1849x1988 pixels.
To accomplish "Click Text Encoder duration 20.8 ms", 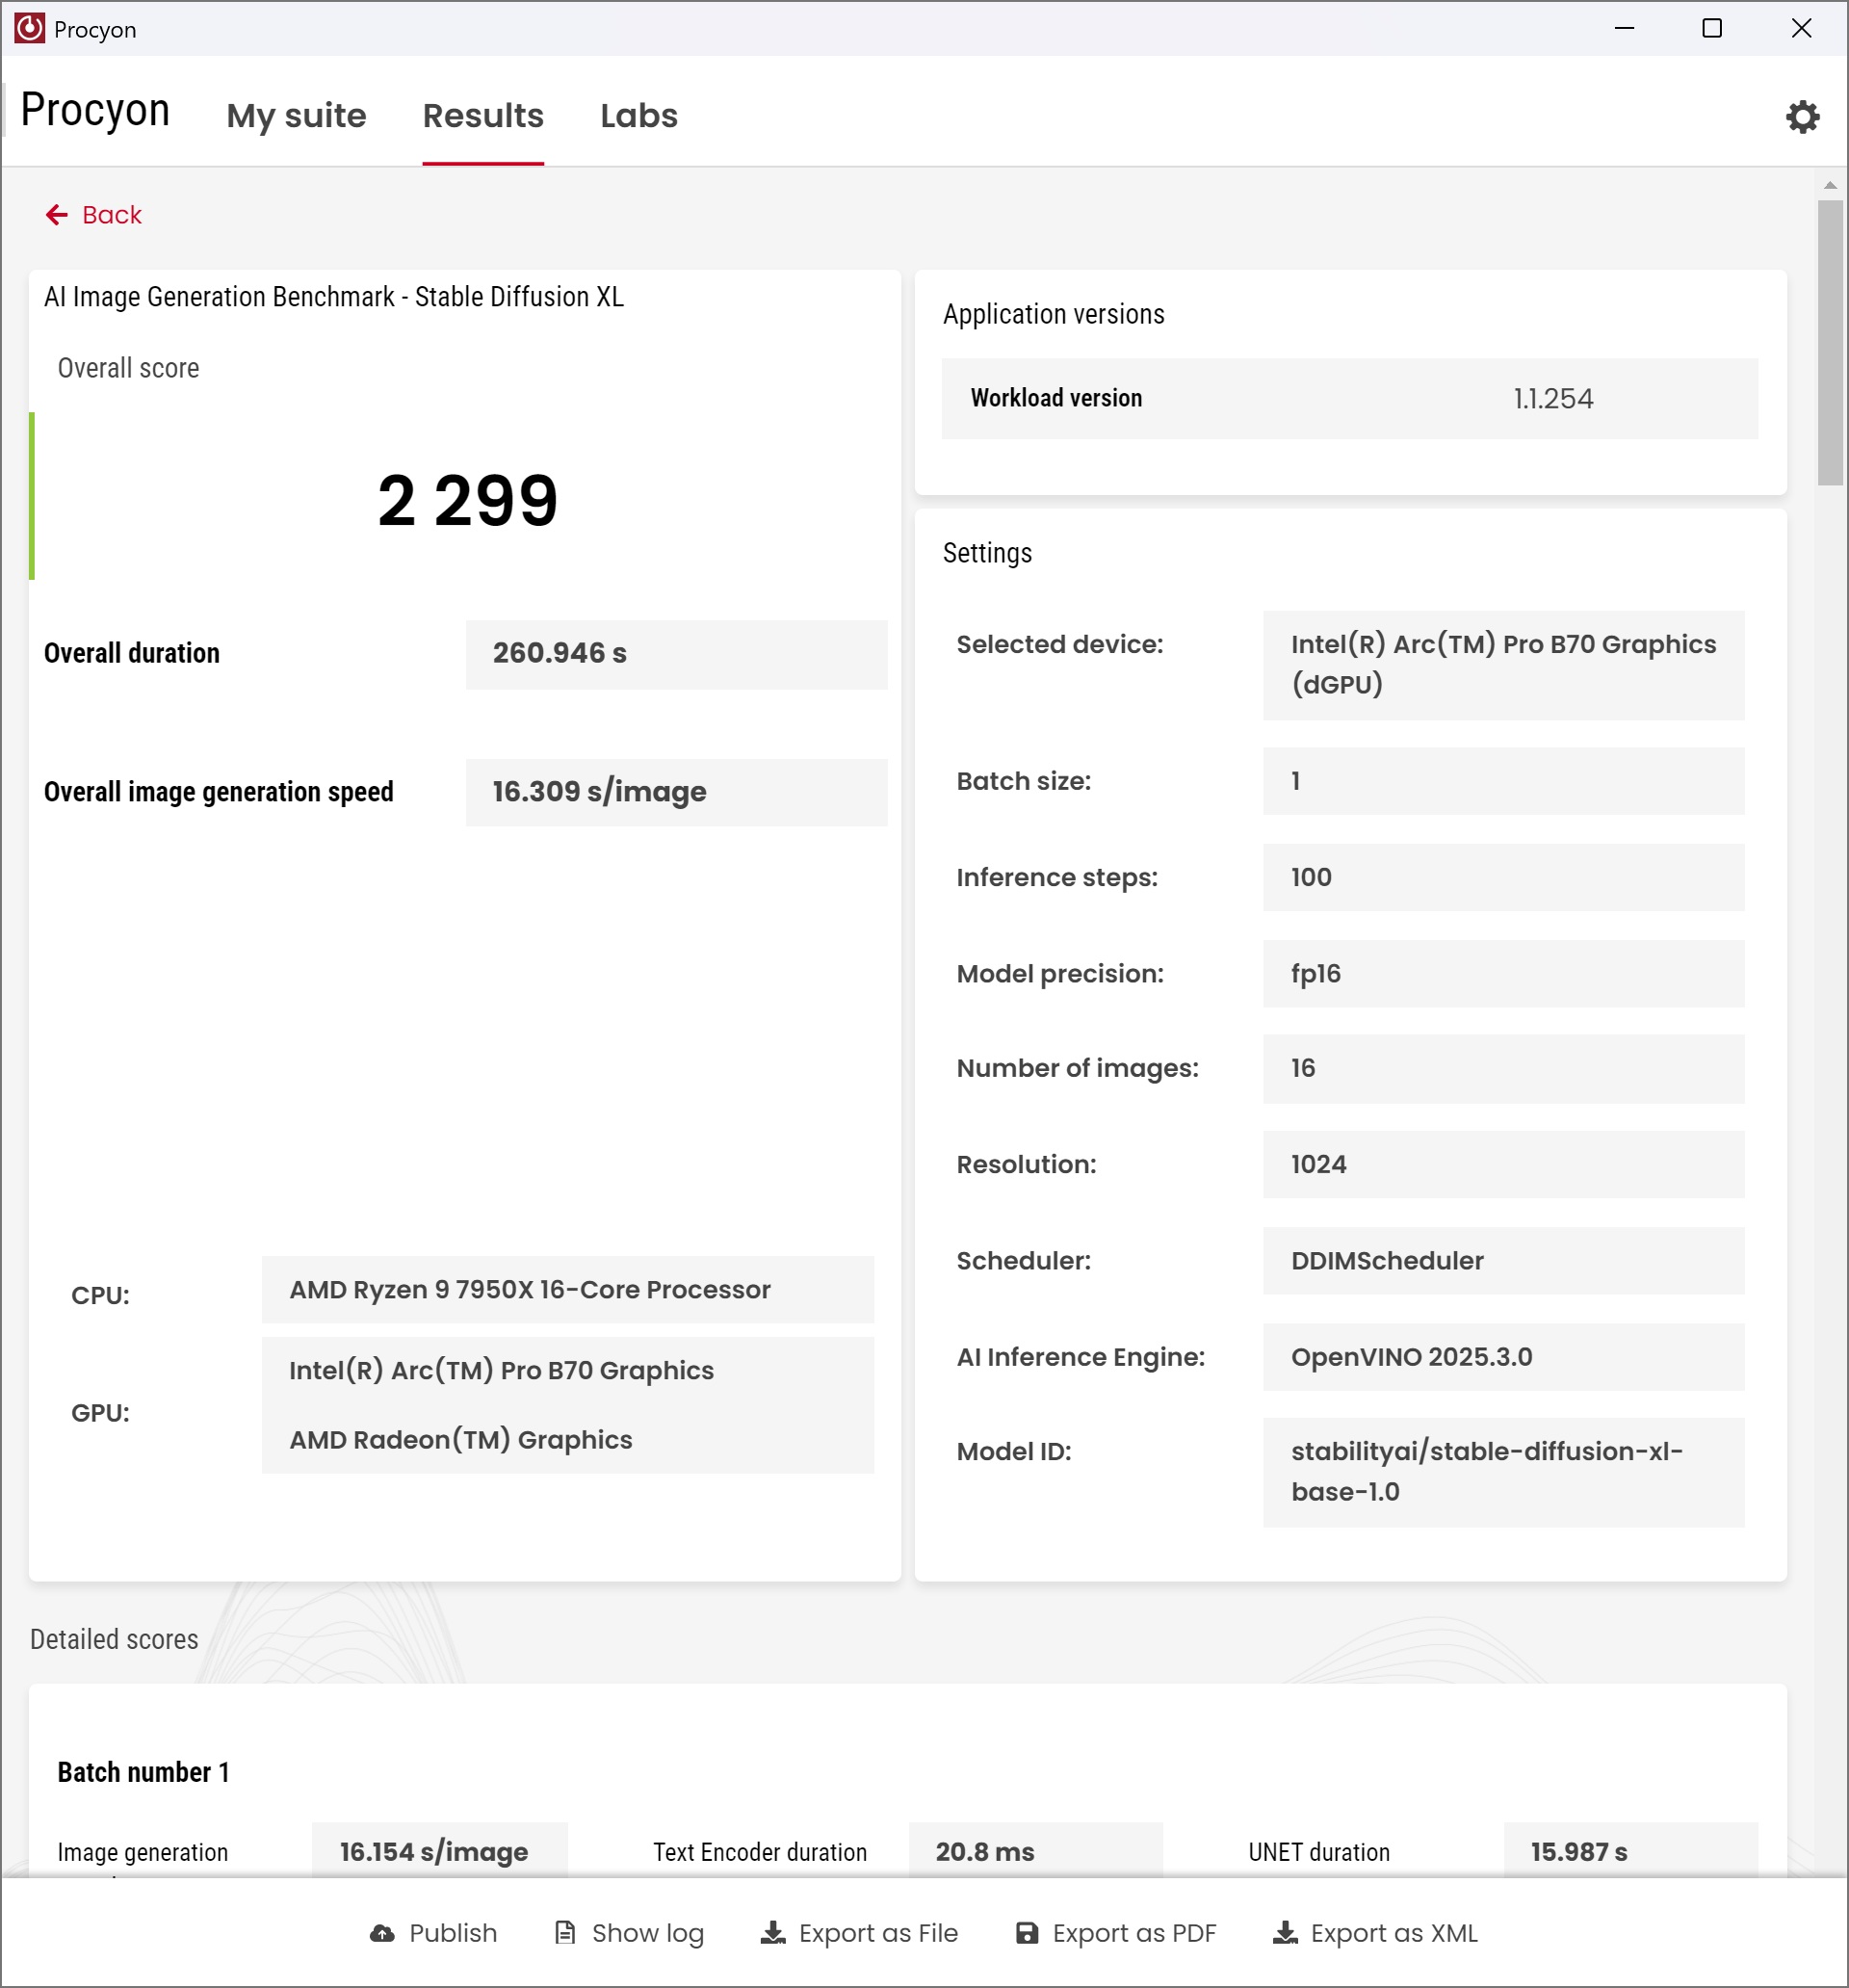I will 1035,1852.
